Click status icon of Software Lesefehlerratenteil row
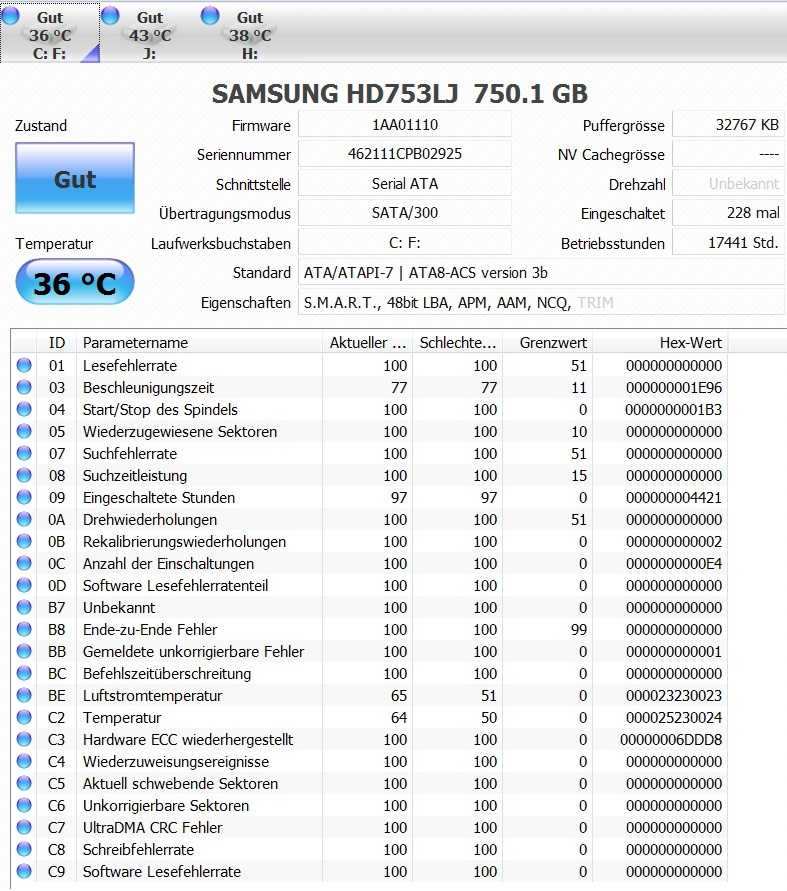 [24, 585]
